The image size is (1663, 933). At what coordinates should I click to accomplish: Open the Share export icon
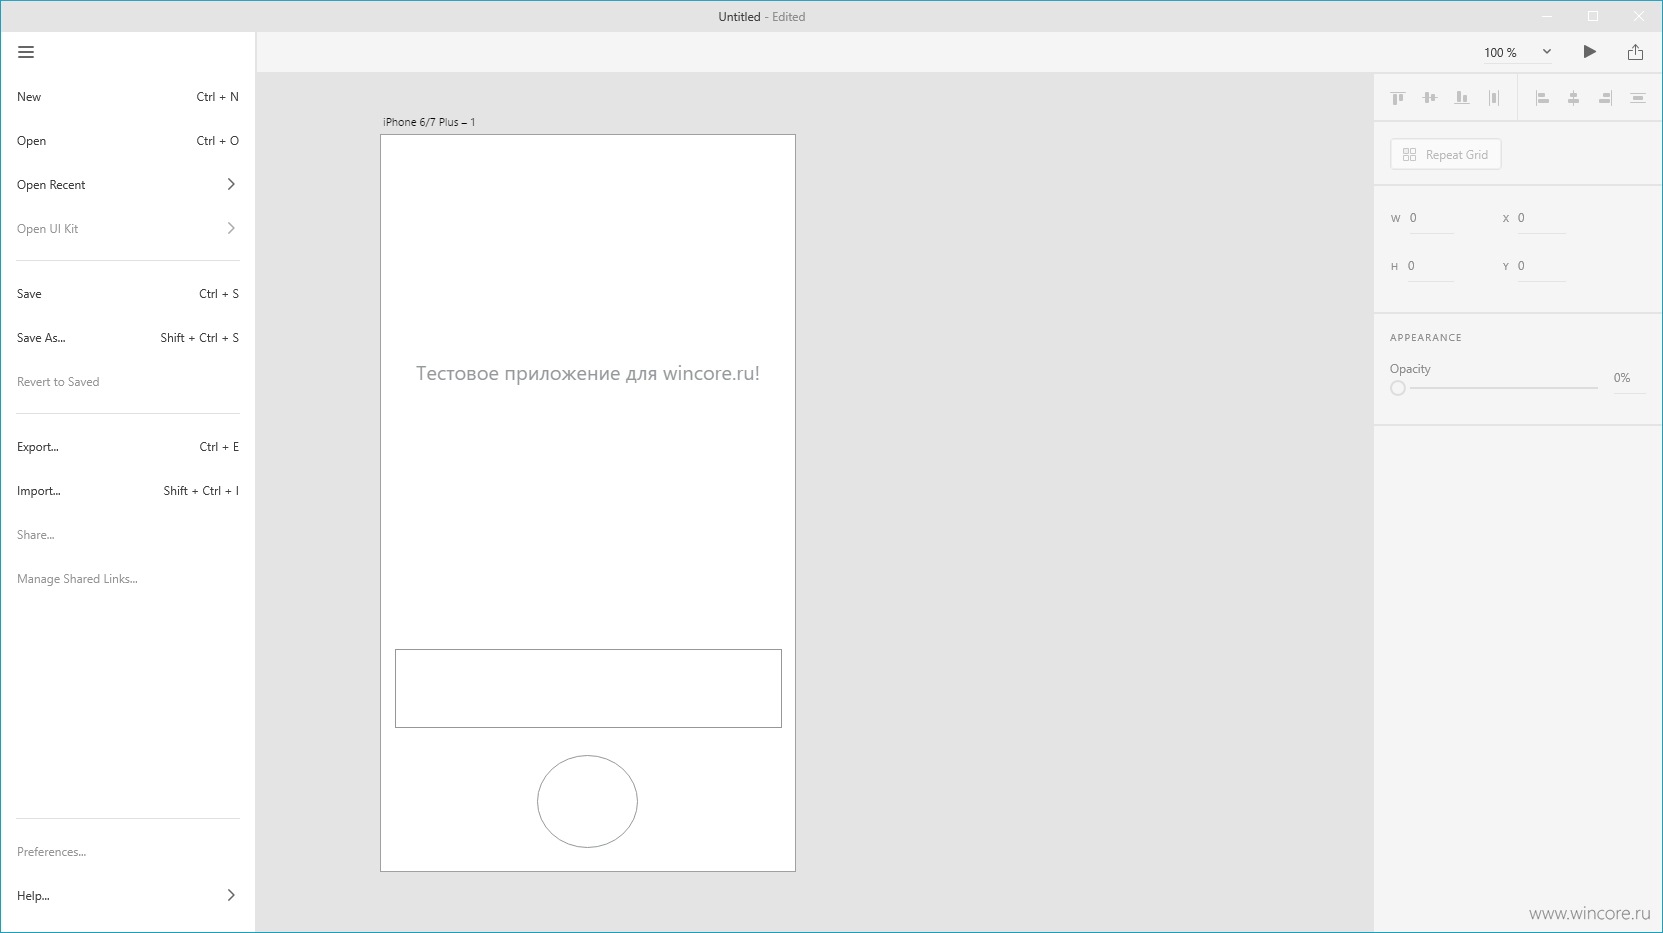[x=1636, y=52]
